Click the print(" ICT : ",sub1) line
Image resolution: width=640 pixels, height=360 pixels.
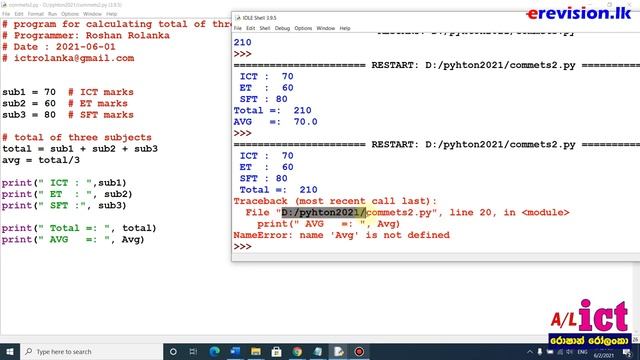pos(64,182)
